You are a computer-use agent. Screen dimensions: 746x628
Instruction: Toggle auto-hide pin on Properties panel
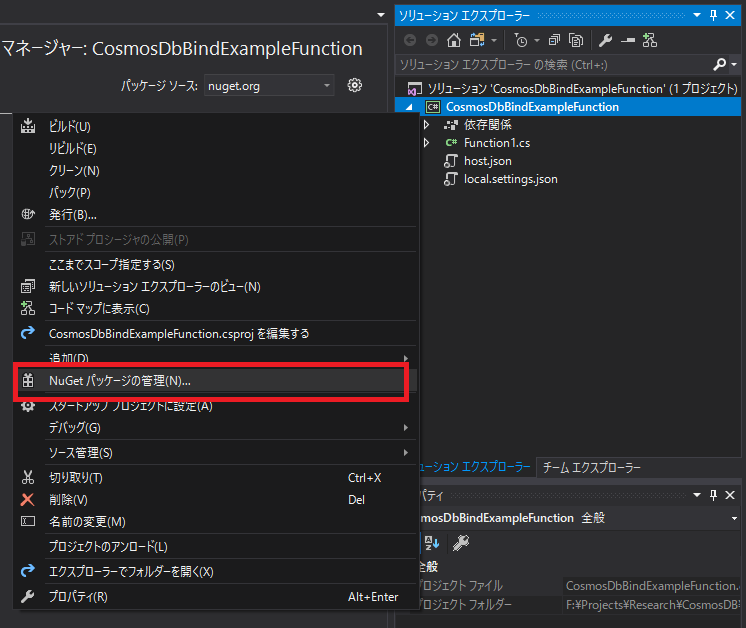713,495
